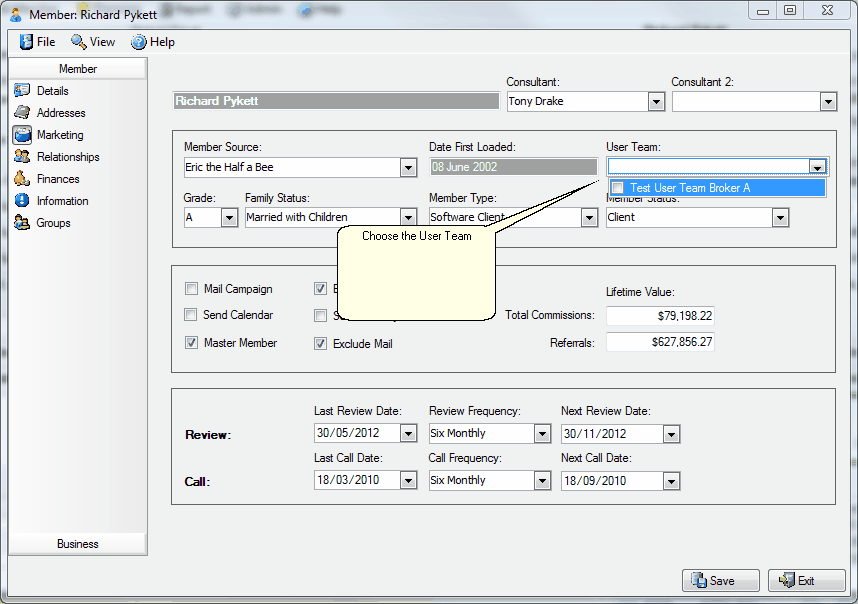The image size is (858, 604).
Task: Open the Member Source dropdown
Action: pyautogui.click(x=408, y=167)
